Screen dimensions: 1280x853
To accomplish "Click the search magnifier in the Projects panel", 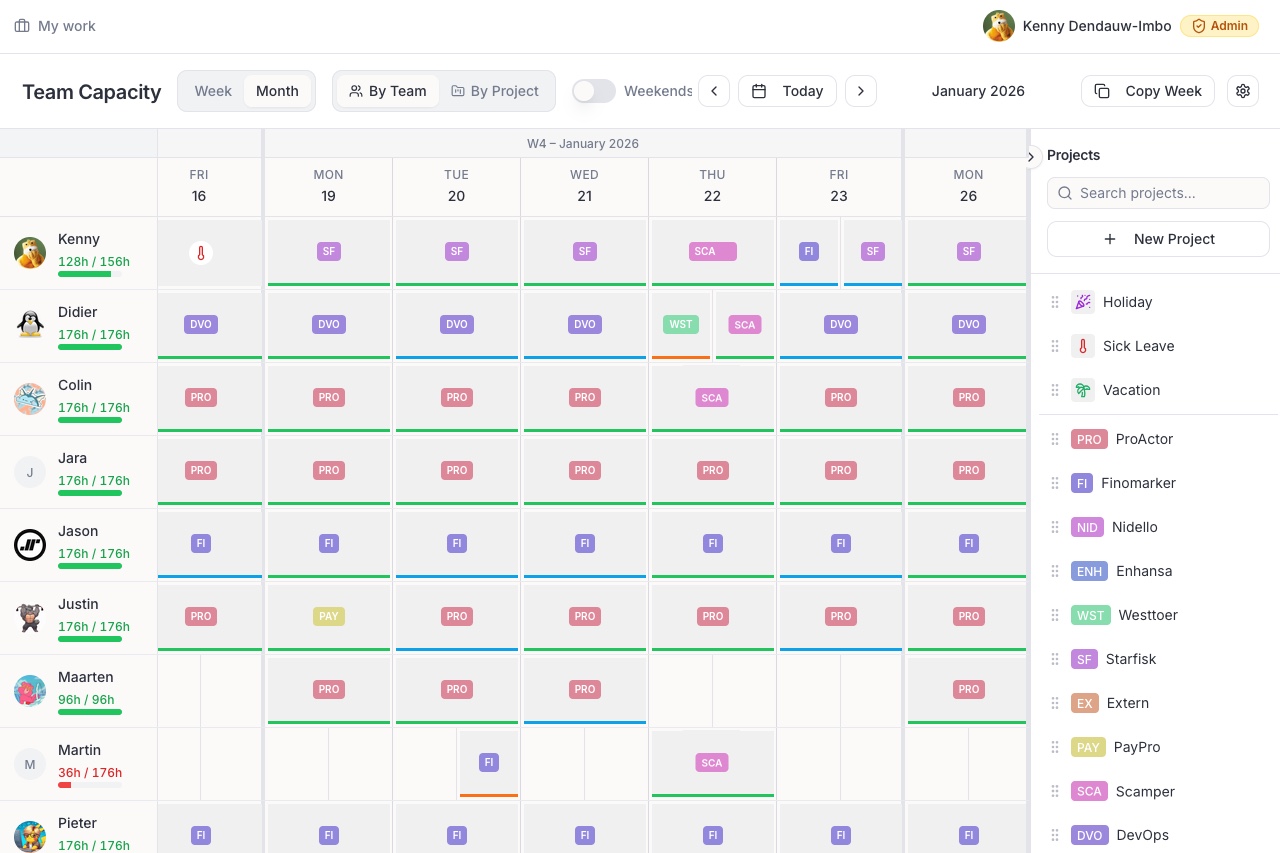I will coord(1065,193).
